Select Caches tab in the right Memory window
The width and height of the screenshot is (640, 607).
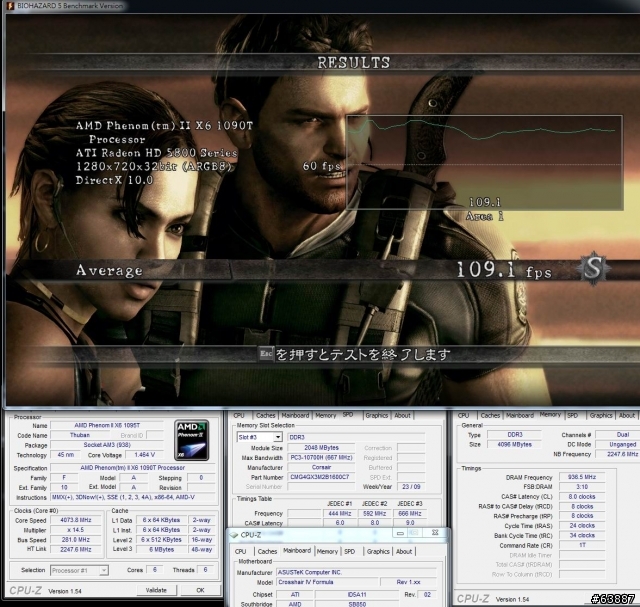[x=490, y=416]
